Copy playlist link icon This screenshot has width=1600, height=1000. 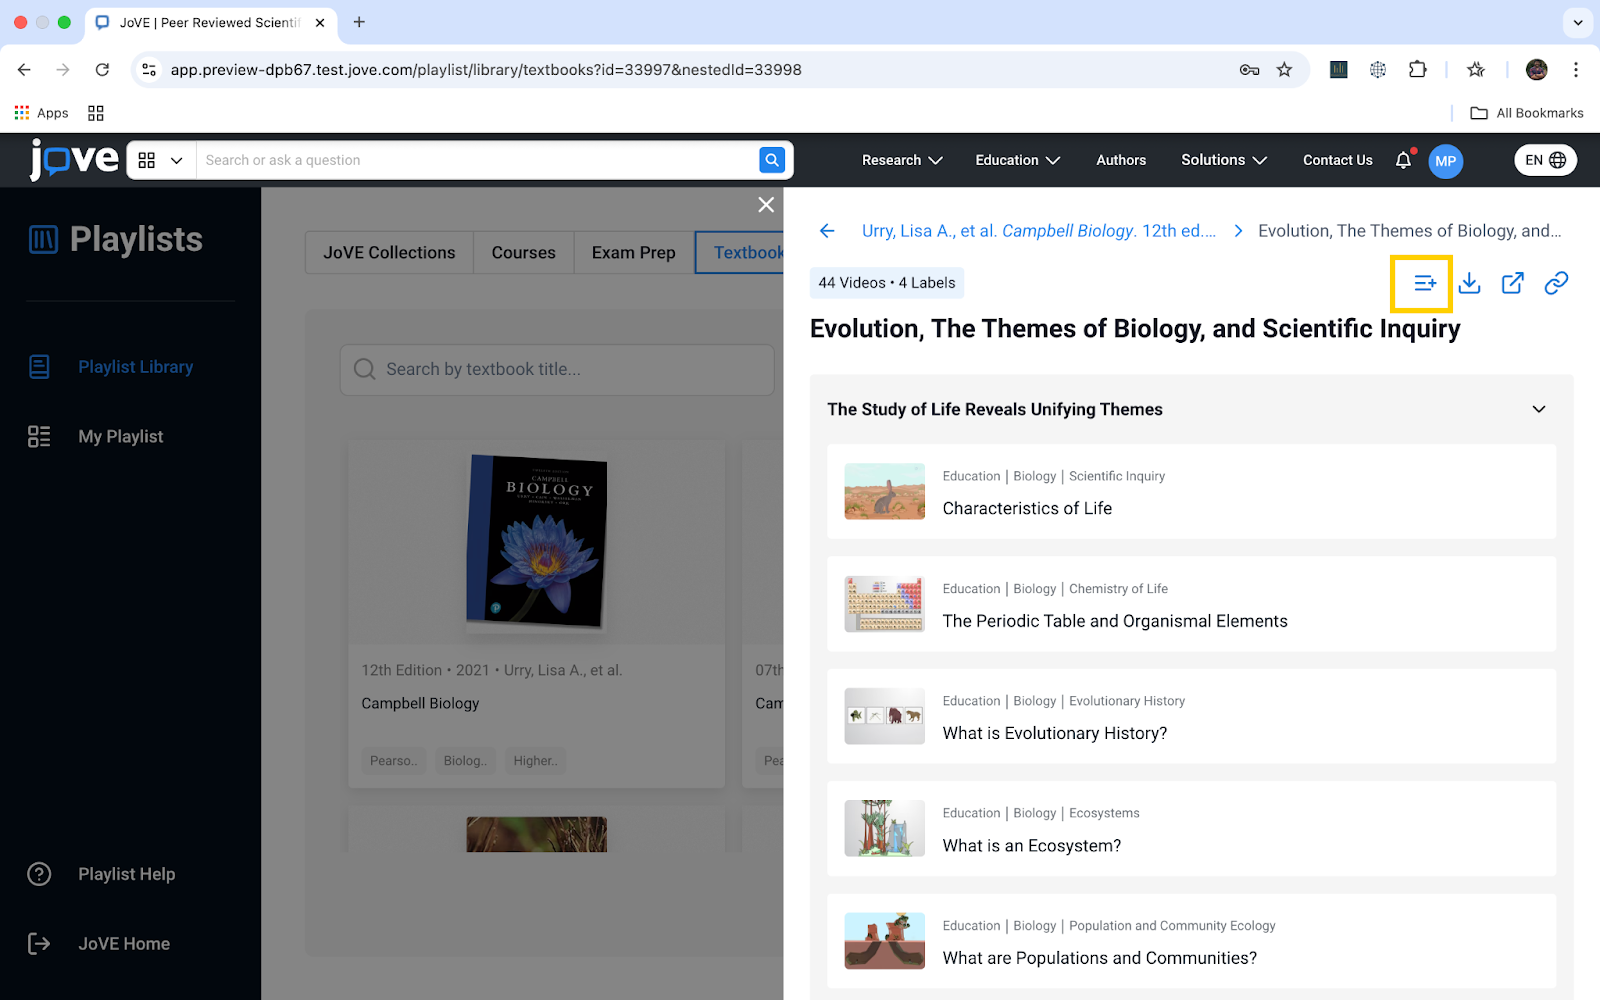click(x=1556, y=284)
